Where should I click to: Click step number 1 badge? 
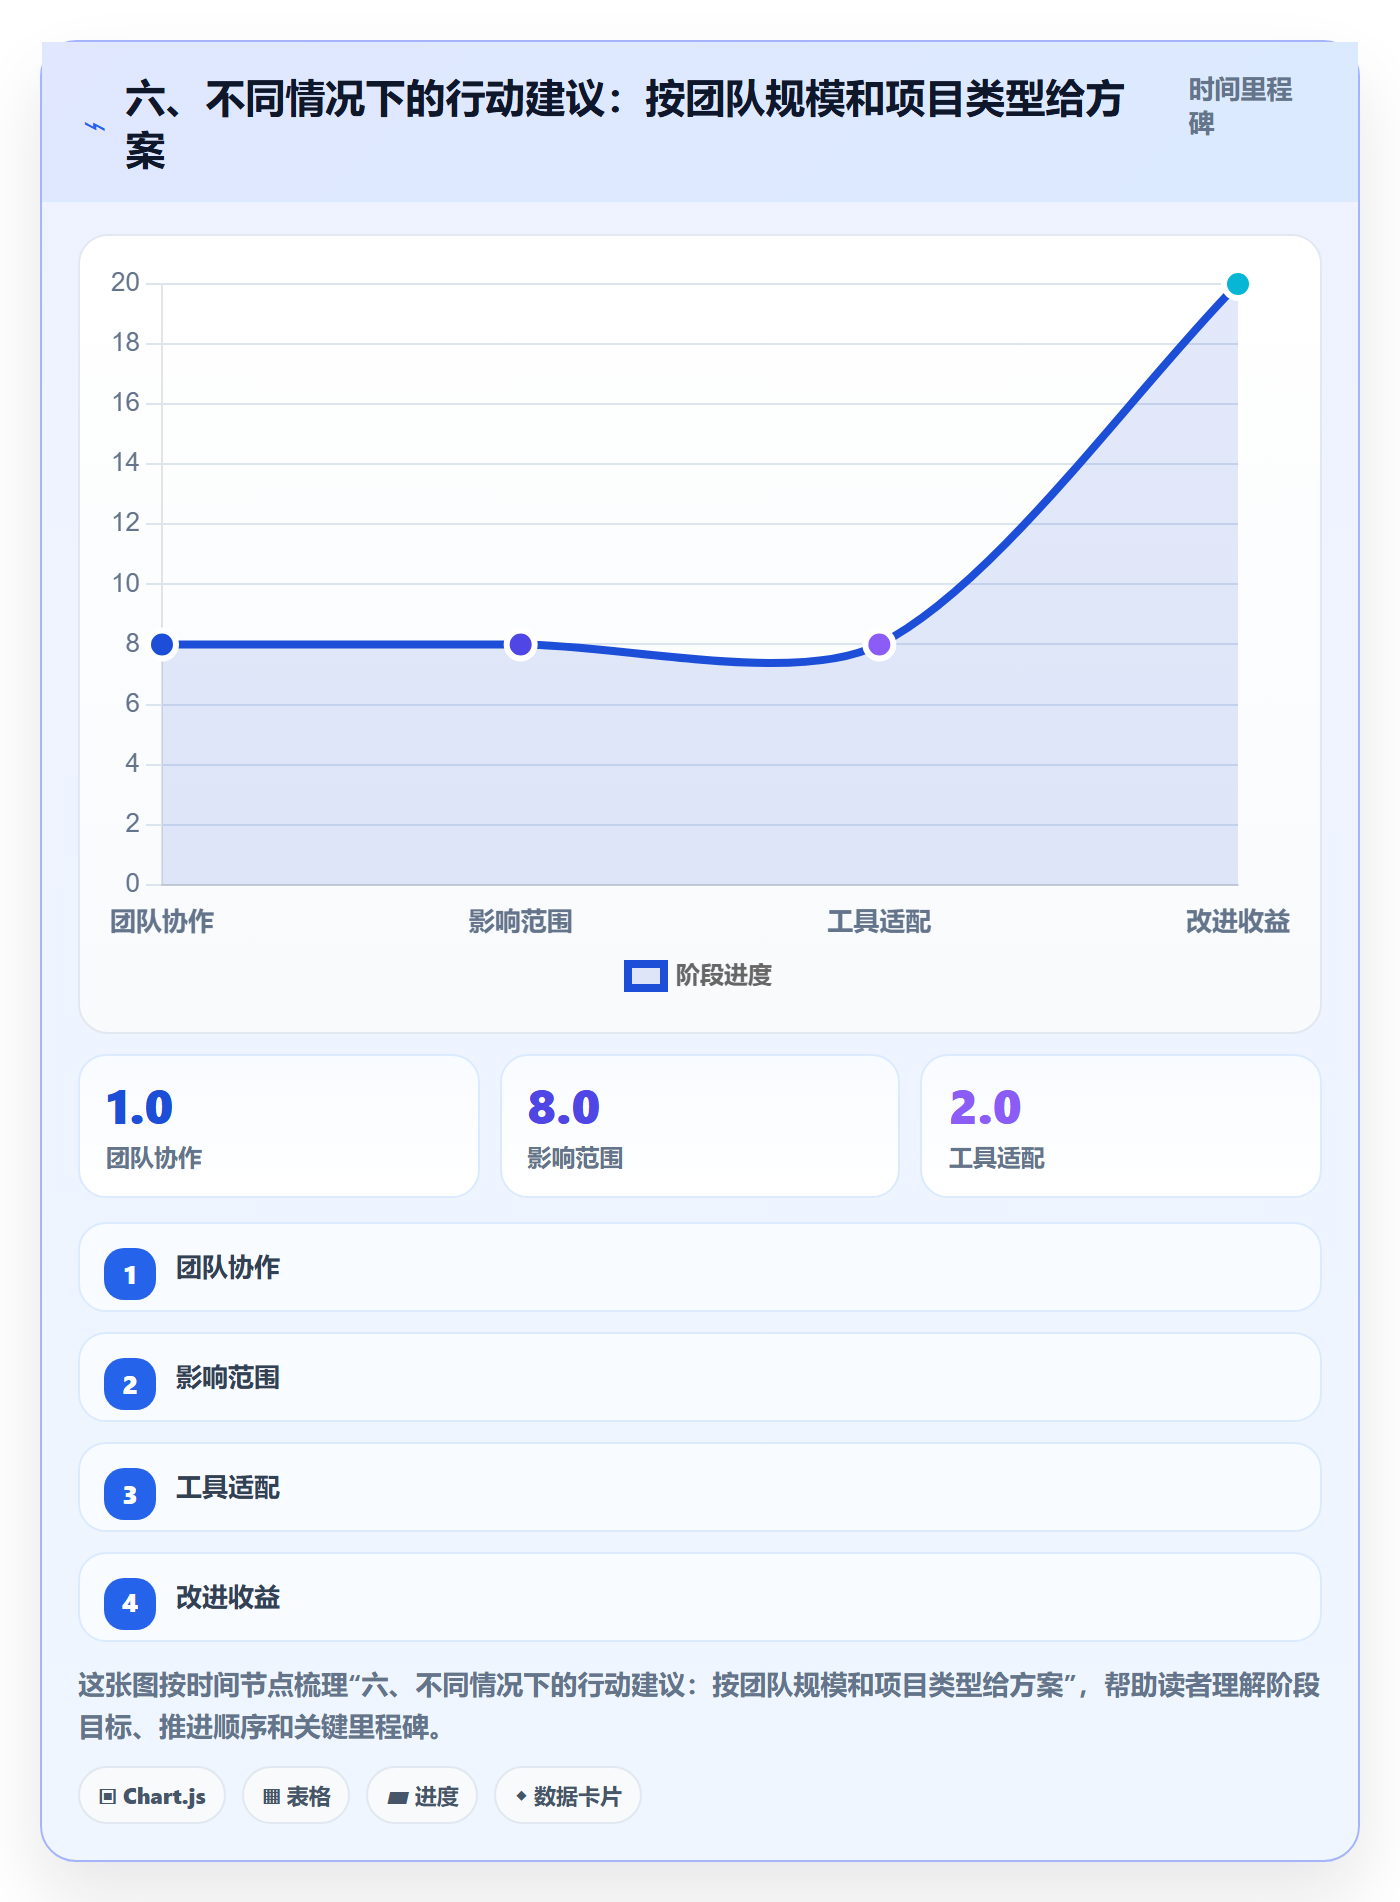pyautogui.click(x=130, y=1274)
